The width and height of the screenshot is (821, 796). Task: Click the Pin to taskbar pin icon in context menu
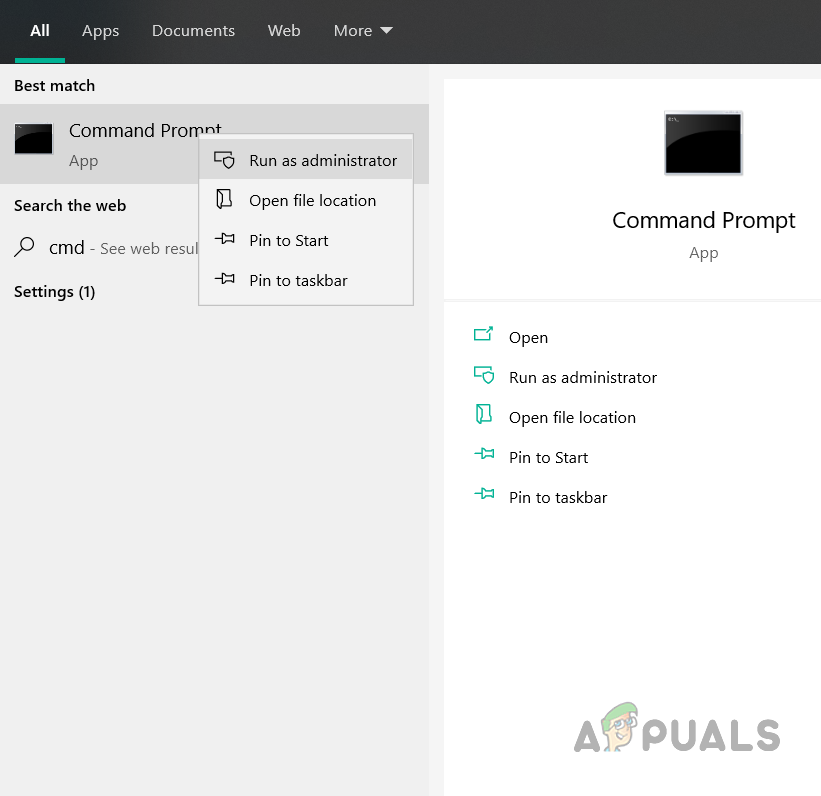point(225,279)
